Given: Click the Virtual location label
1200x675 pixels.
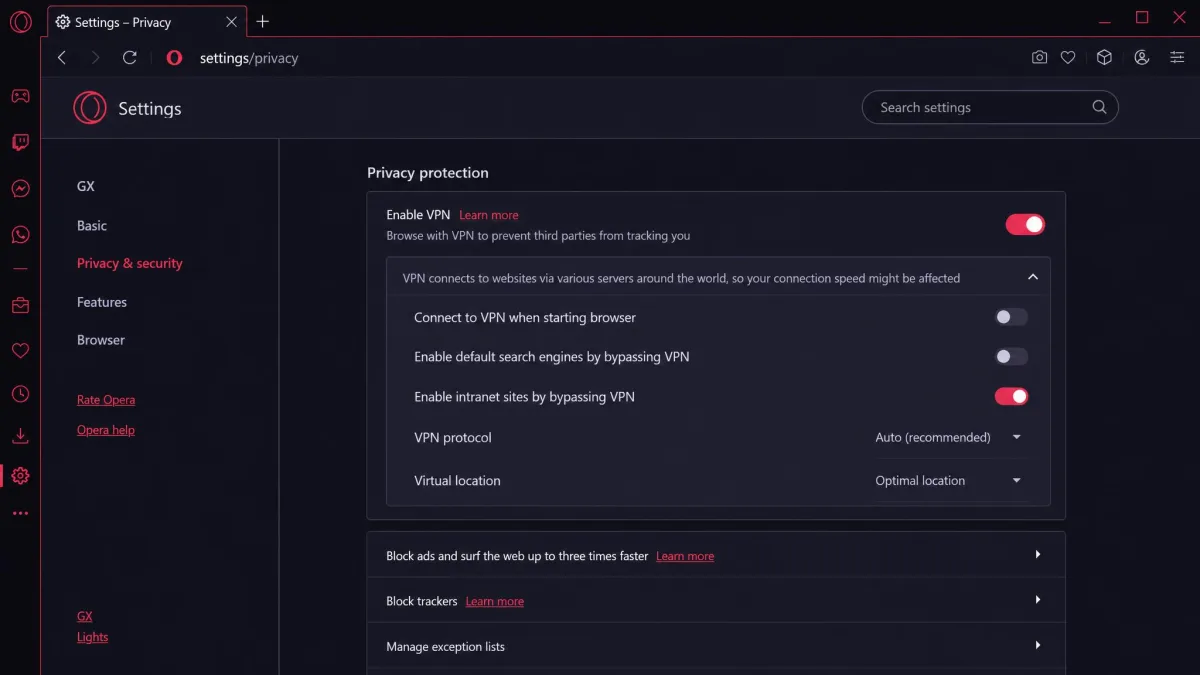Looking at the screenshot, I should (457, 480).
